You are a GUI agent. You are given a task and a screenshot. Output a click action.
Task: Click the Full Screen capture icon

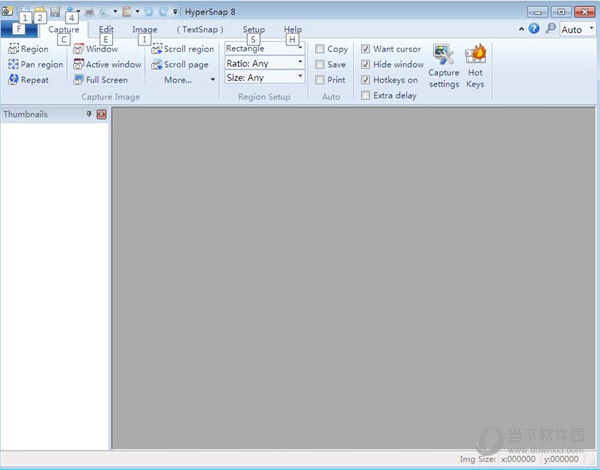click(78, 79)
